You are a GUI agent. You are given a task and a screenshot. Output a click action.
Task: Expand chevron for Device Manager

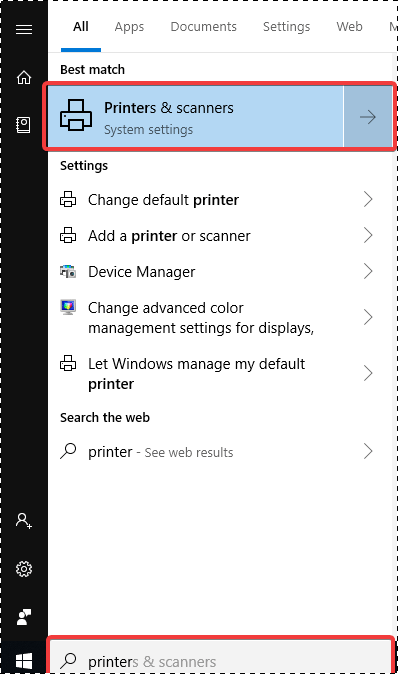368,272
